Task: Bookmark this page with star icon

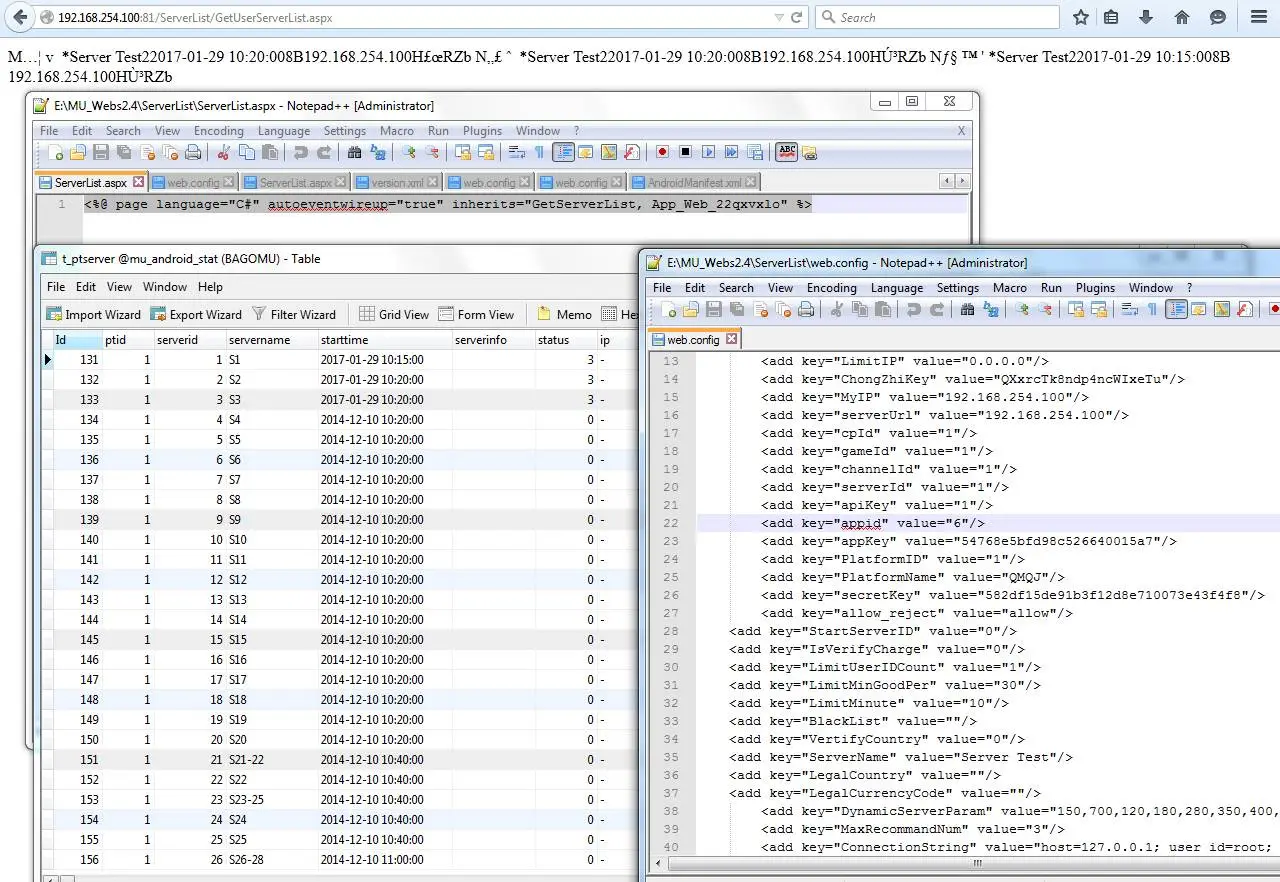Action: 1081,17
